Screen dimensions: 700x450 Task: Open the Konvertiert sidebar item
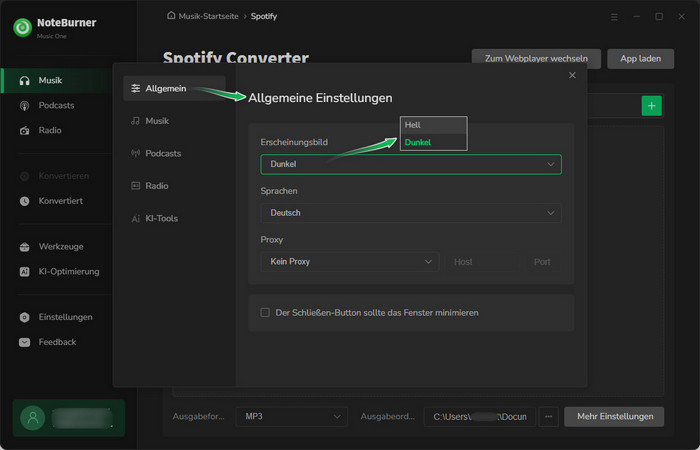[x=60, y=201]
